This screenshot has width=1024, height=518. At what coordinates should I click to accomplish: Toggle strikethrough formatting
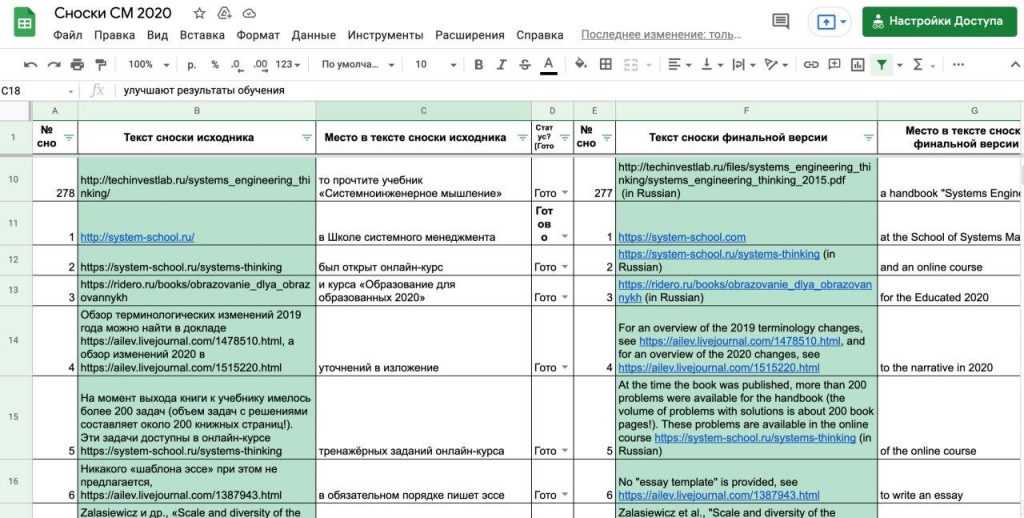(524, 65)
